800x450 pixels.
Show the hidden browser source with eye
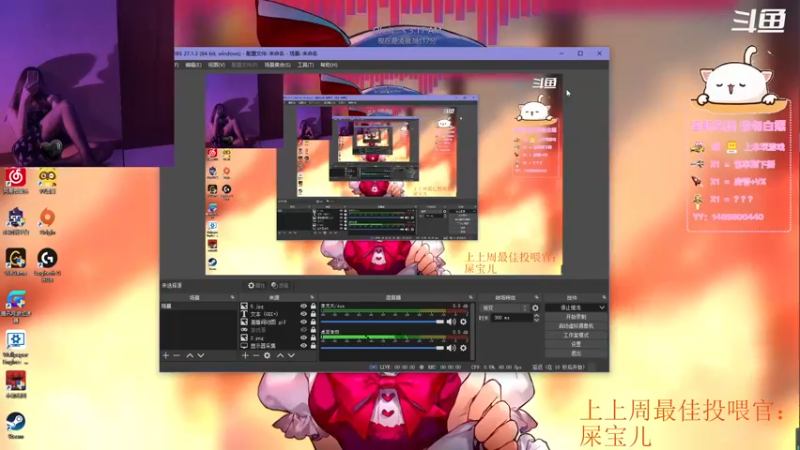(x=304, y=330)
